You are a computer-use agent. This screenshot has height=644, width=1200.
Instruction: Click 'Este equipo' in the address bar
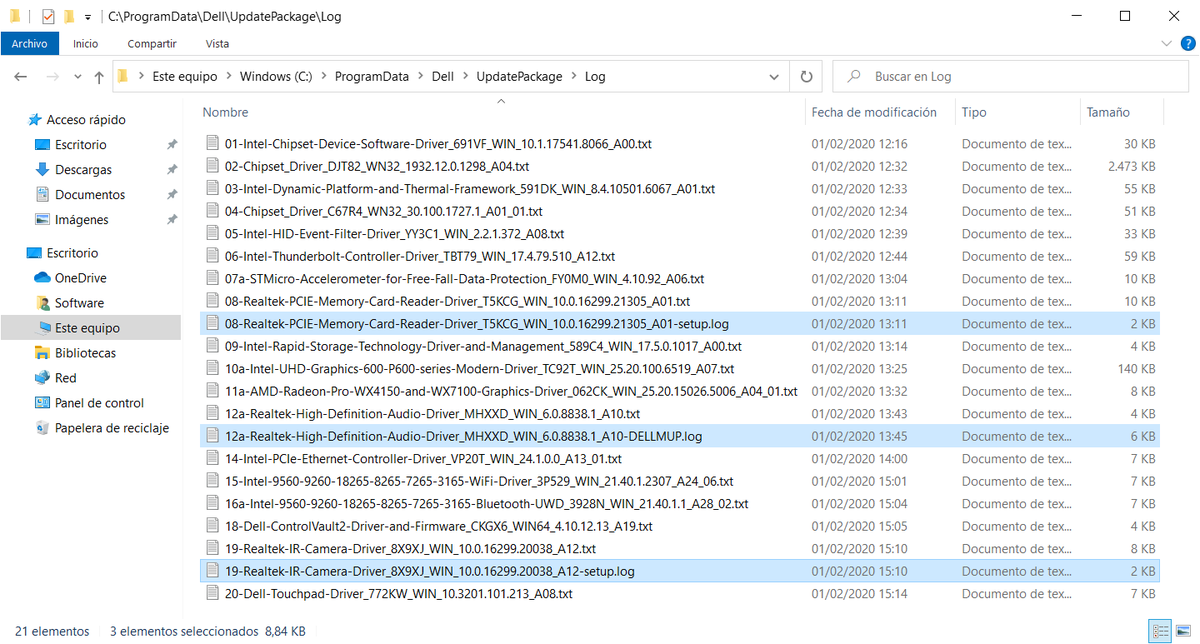pos(184,76)
